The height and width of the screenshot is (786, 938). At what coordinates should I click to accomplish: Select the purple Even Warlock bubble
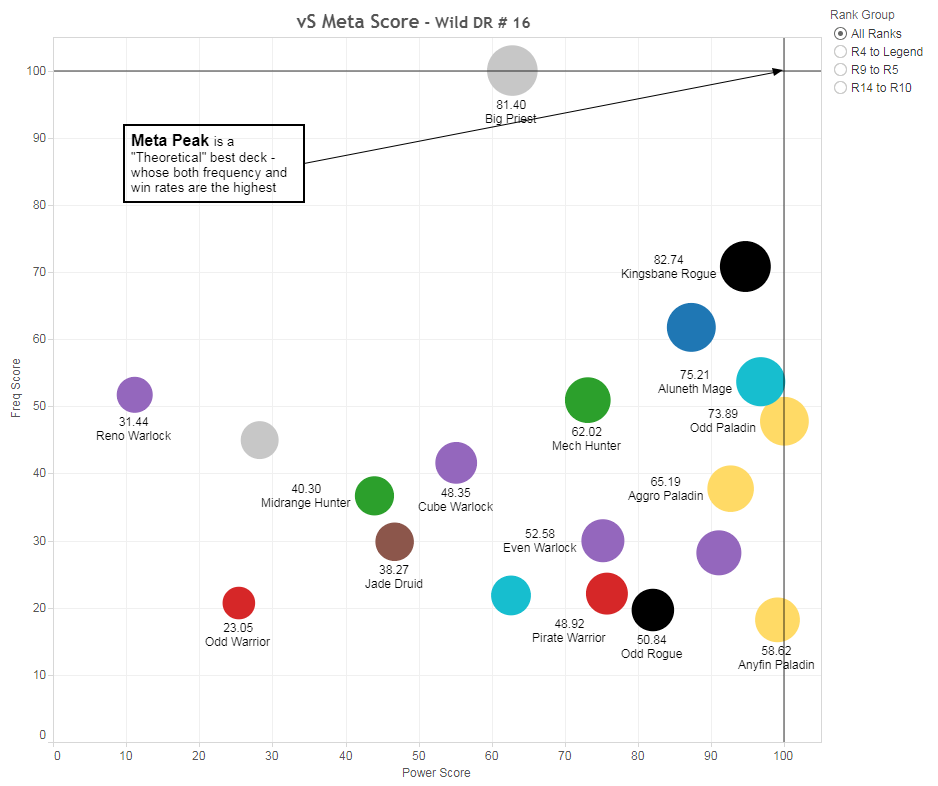tap(602, 541)
